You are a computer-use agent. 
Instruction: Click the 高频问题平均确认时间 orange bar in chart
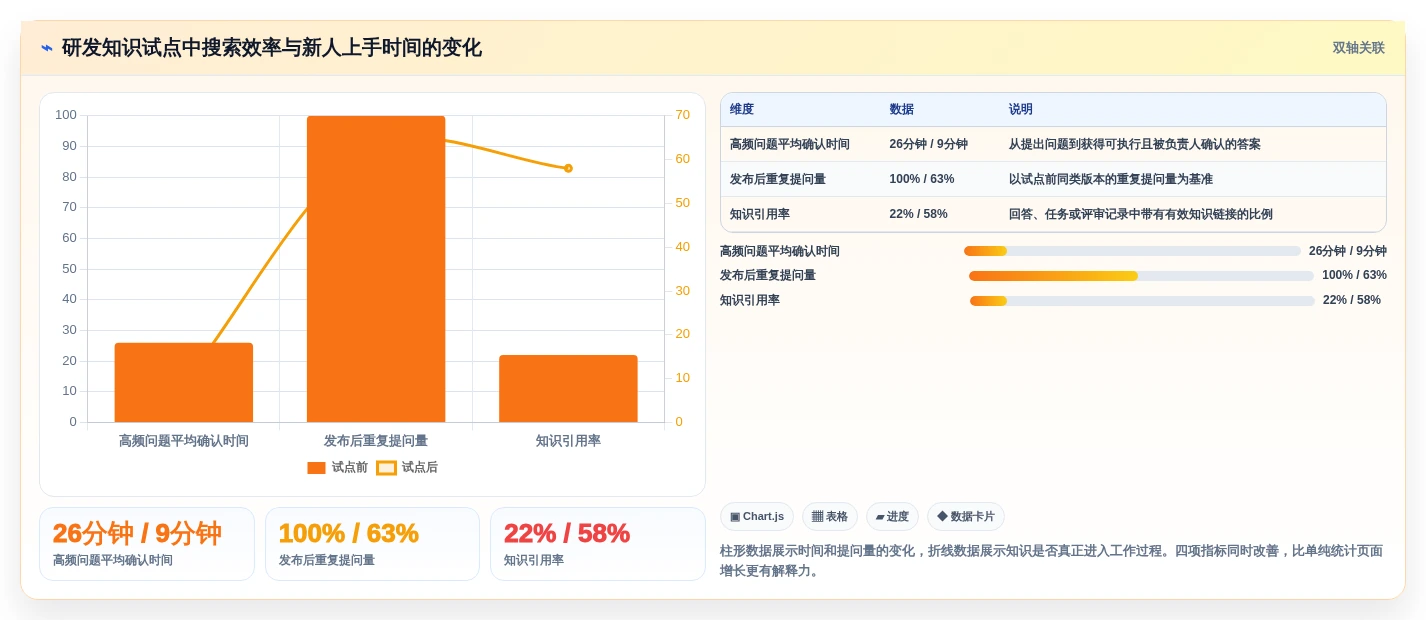pos(184,382)
